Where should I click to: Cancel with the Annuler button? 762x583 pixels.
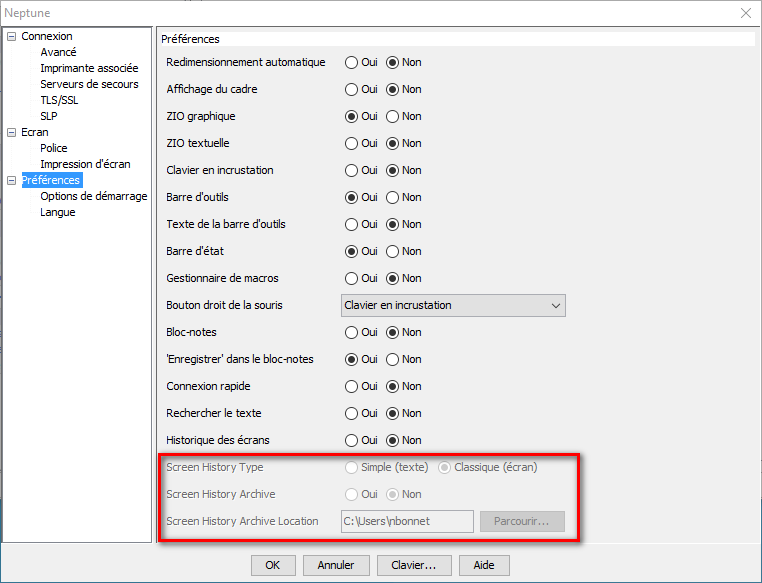point(336,566)
